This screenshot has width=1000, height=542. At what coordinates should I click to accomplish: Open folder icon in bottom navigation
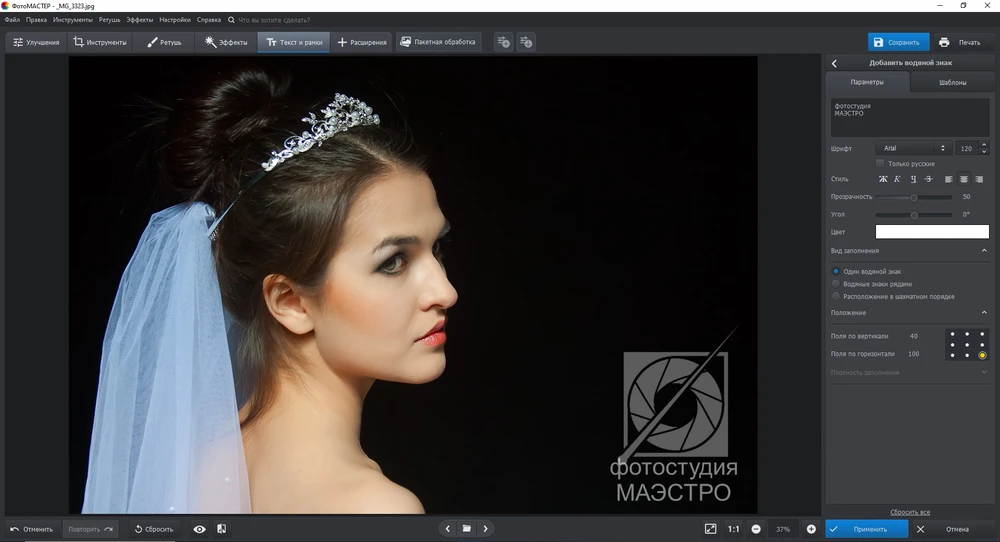[x=466, y=529]
